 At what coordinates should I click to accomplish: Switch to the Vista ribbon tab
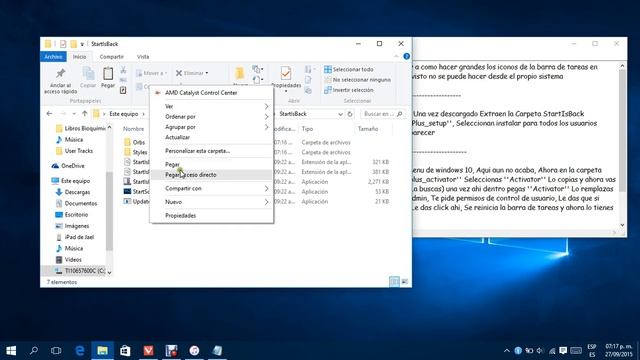coord(143,57)
